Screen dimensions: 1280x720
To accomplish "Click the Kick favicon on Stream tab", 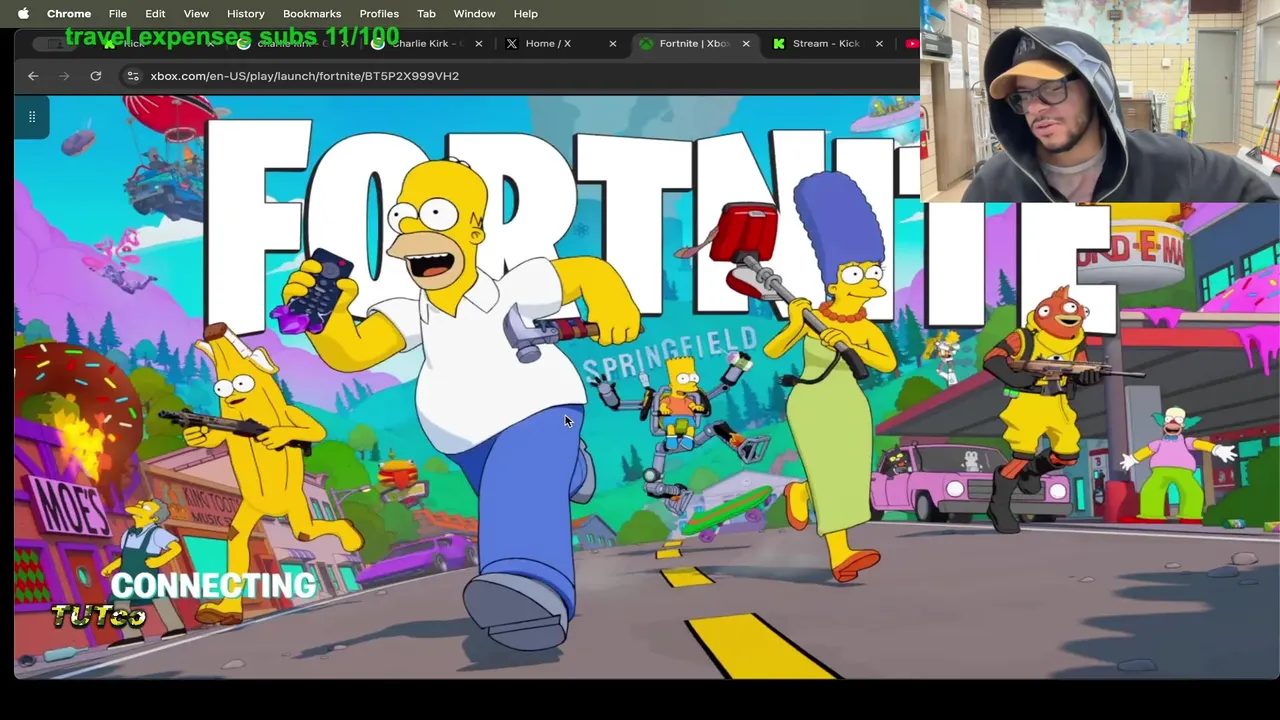I will 779,44.
